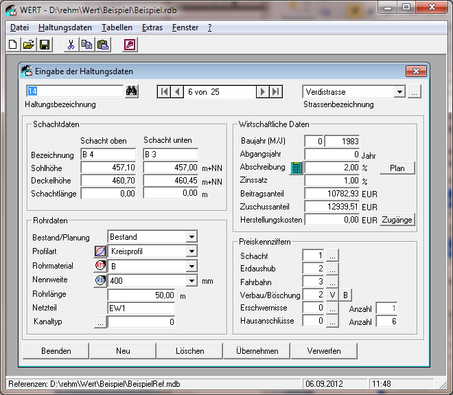This screenshot has height=395, width=453.
Task: Expand the Strassenbezeichnung Verdistrasse dropdown
Action: (399, 92)
